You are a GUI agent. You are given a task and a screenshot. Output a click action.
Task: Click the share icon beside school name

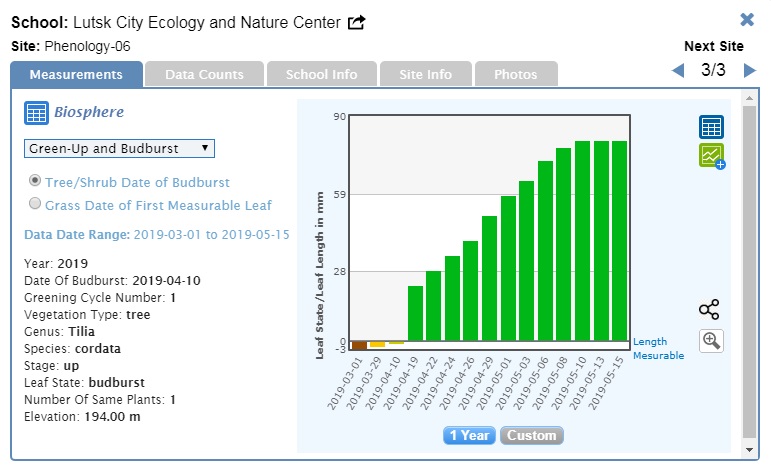point(356,22)
